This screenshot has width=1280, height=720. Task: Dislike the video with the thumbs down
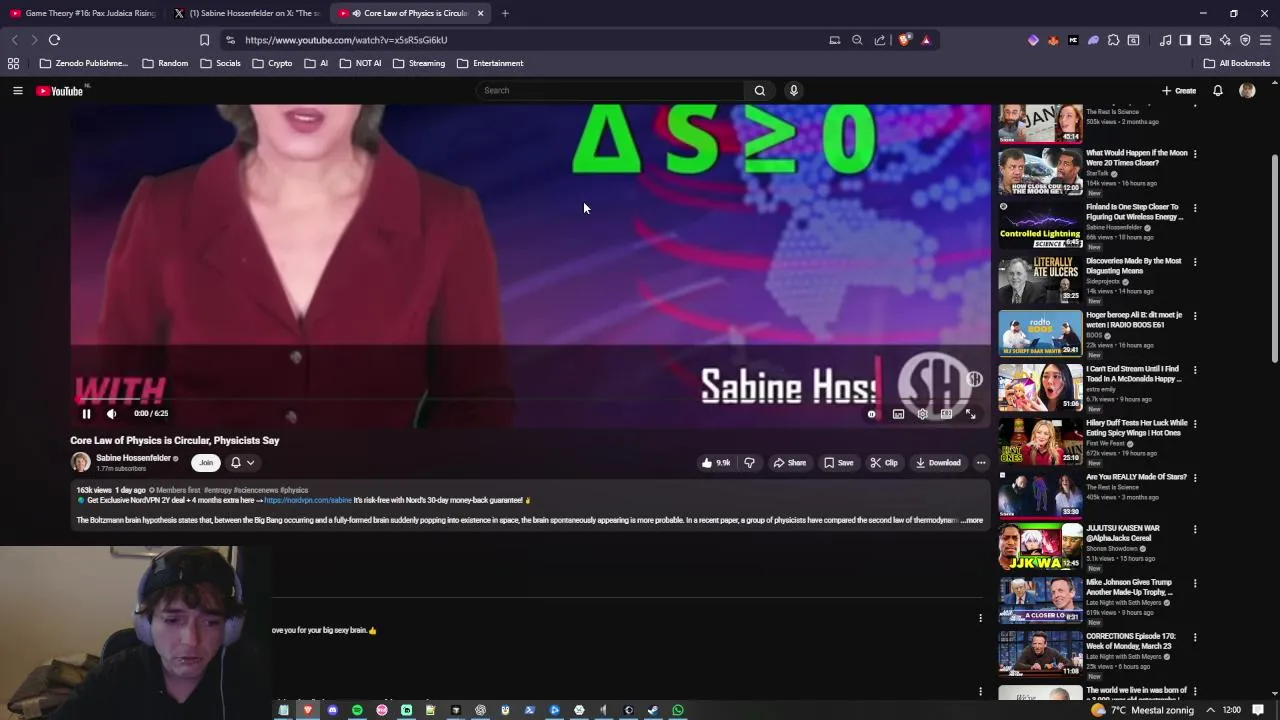click(749, 463)
